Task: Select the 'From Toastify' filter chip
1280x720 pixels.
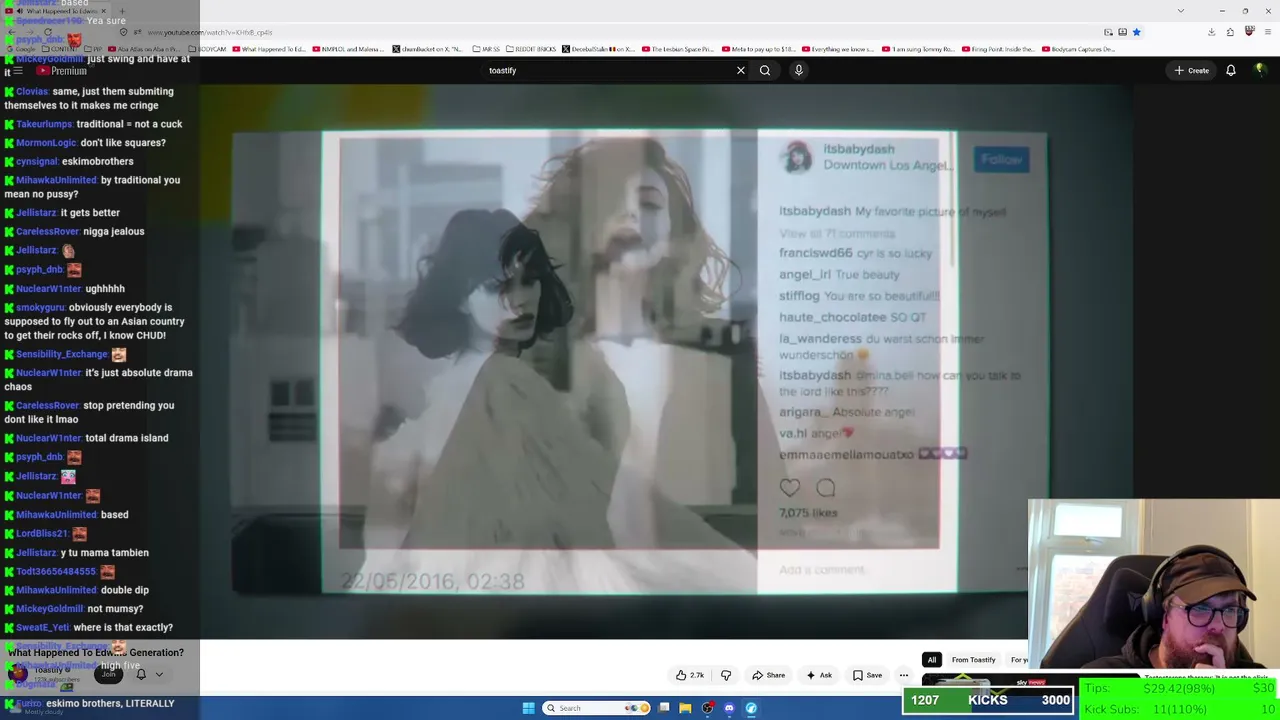Action: (x=973, y=660)
